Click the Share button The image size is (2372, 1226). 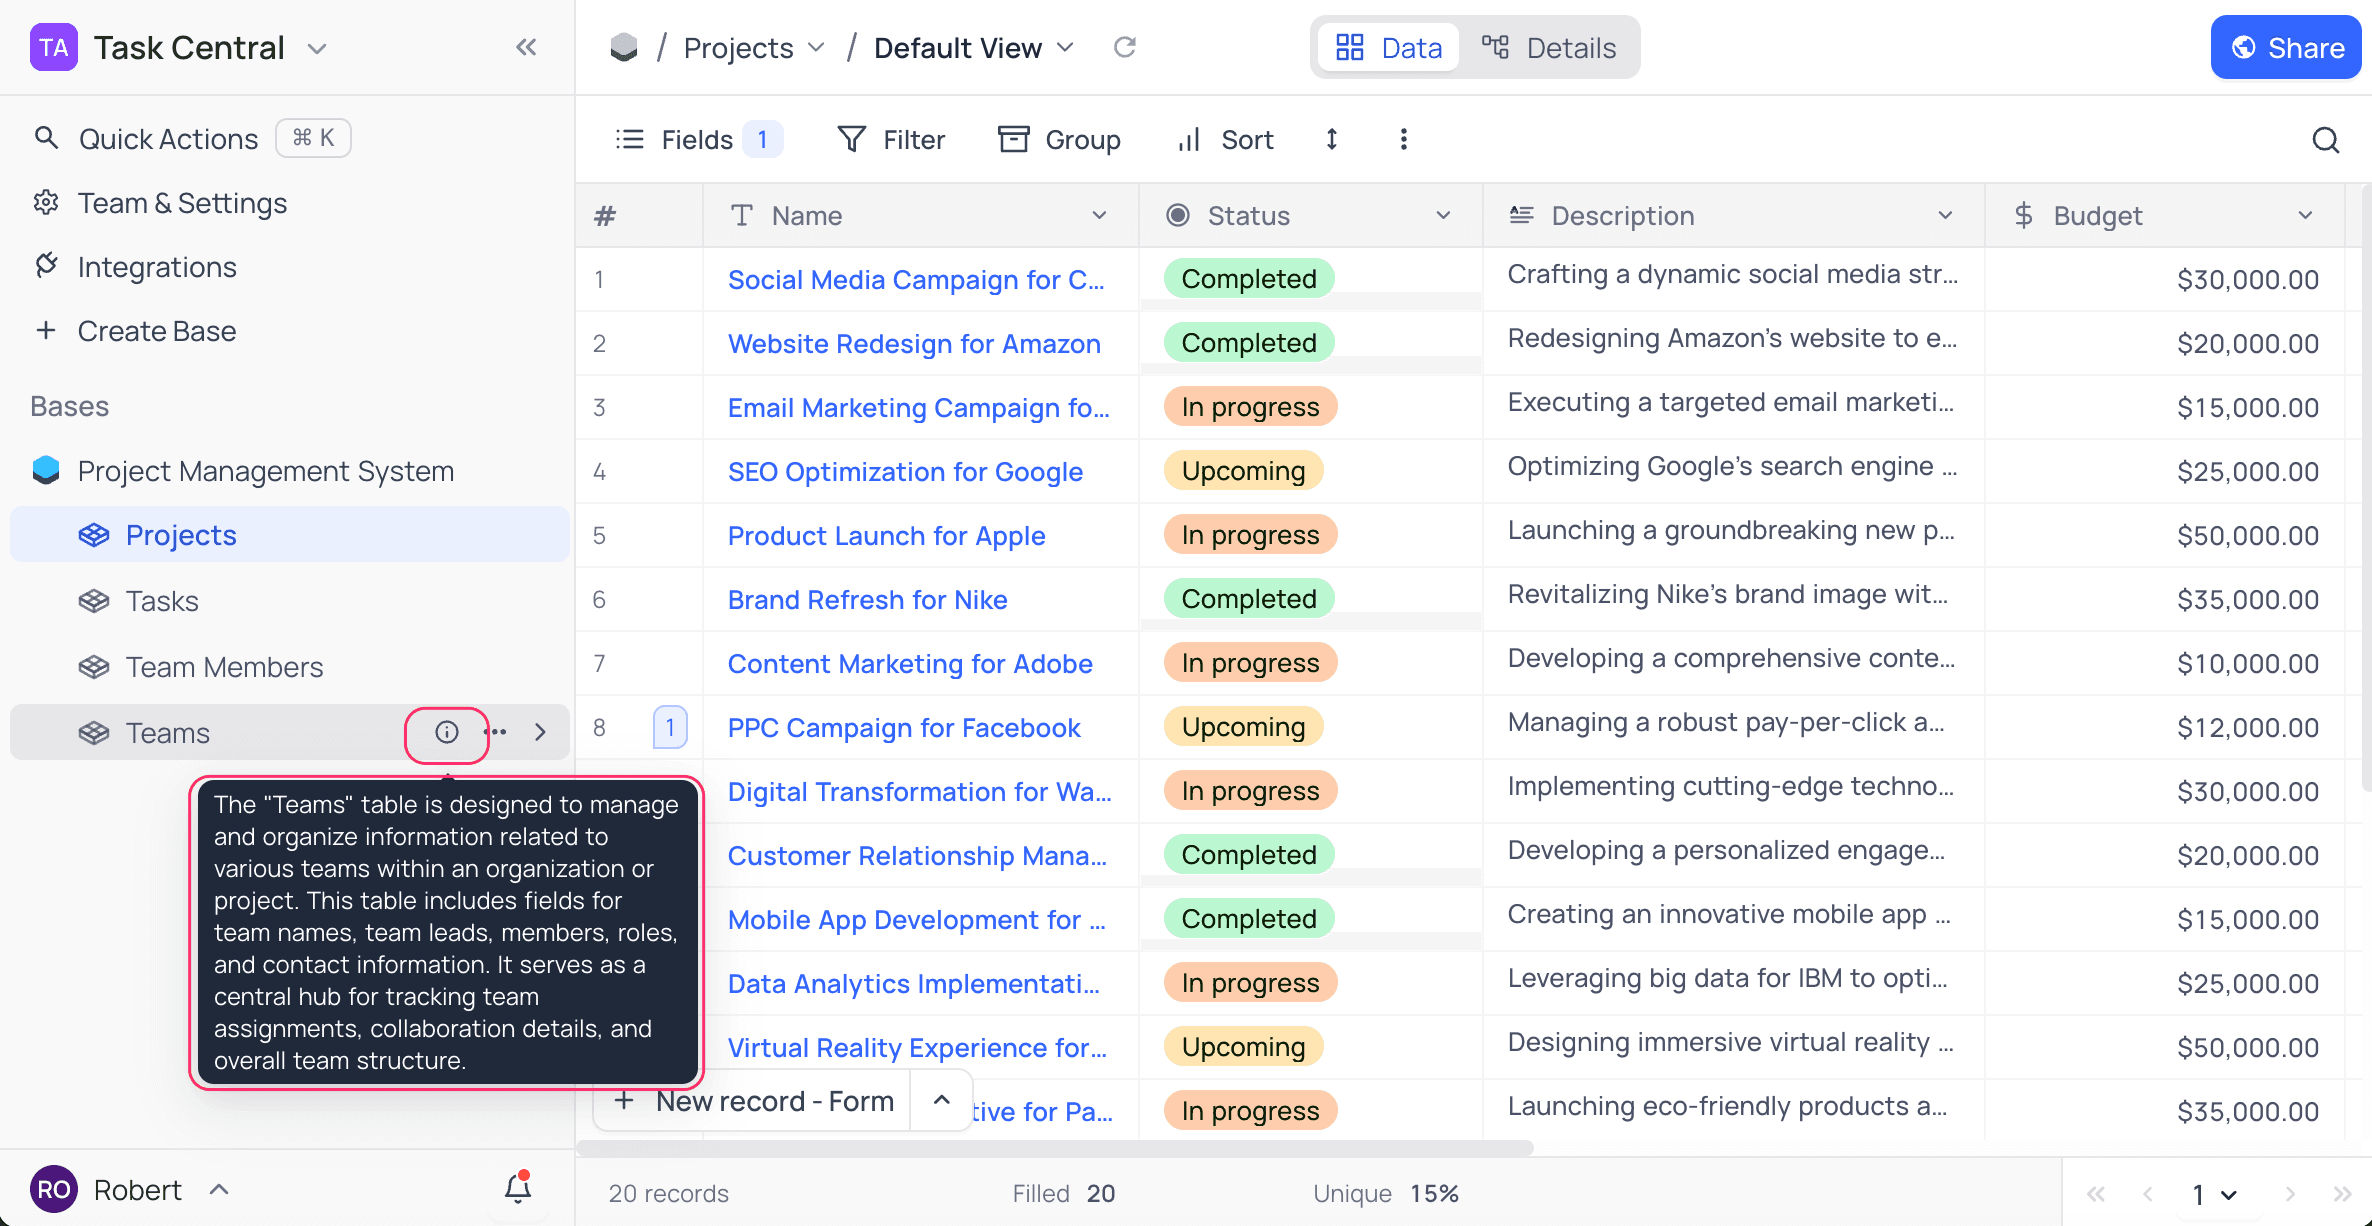click(2285, 47)
